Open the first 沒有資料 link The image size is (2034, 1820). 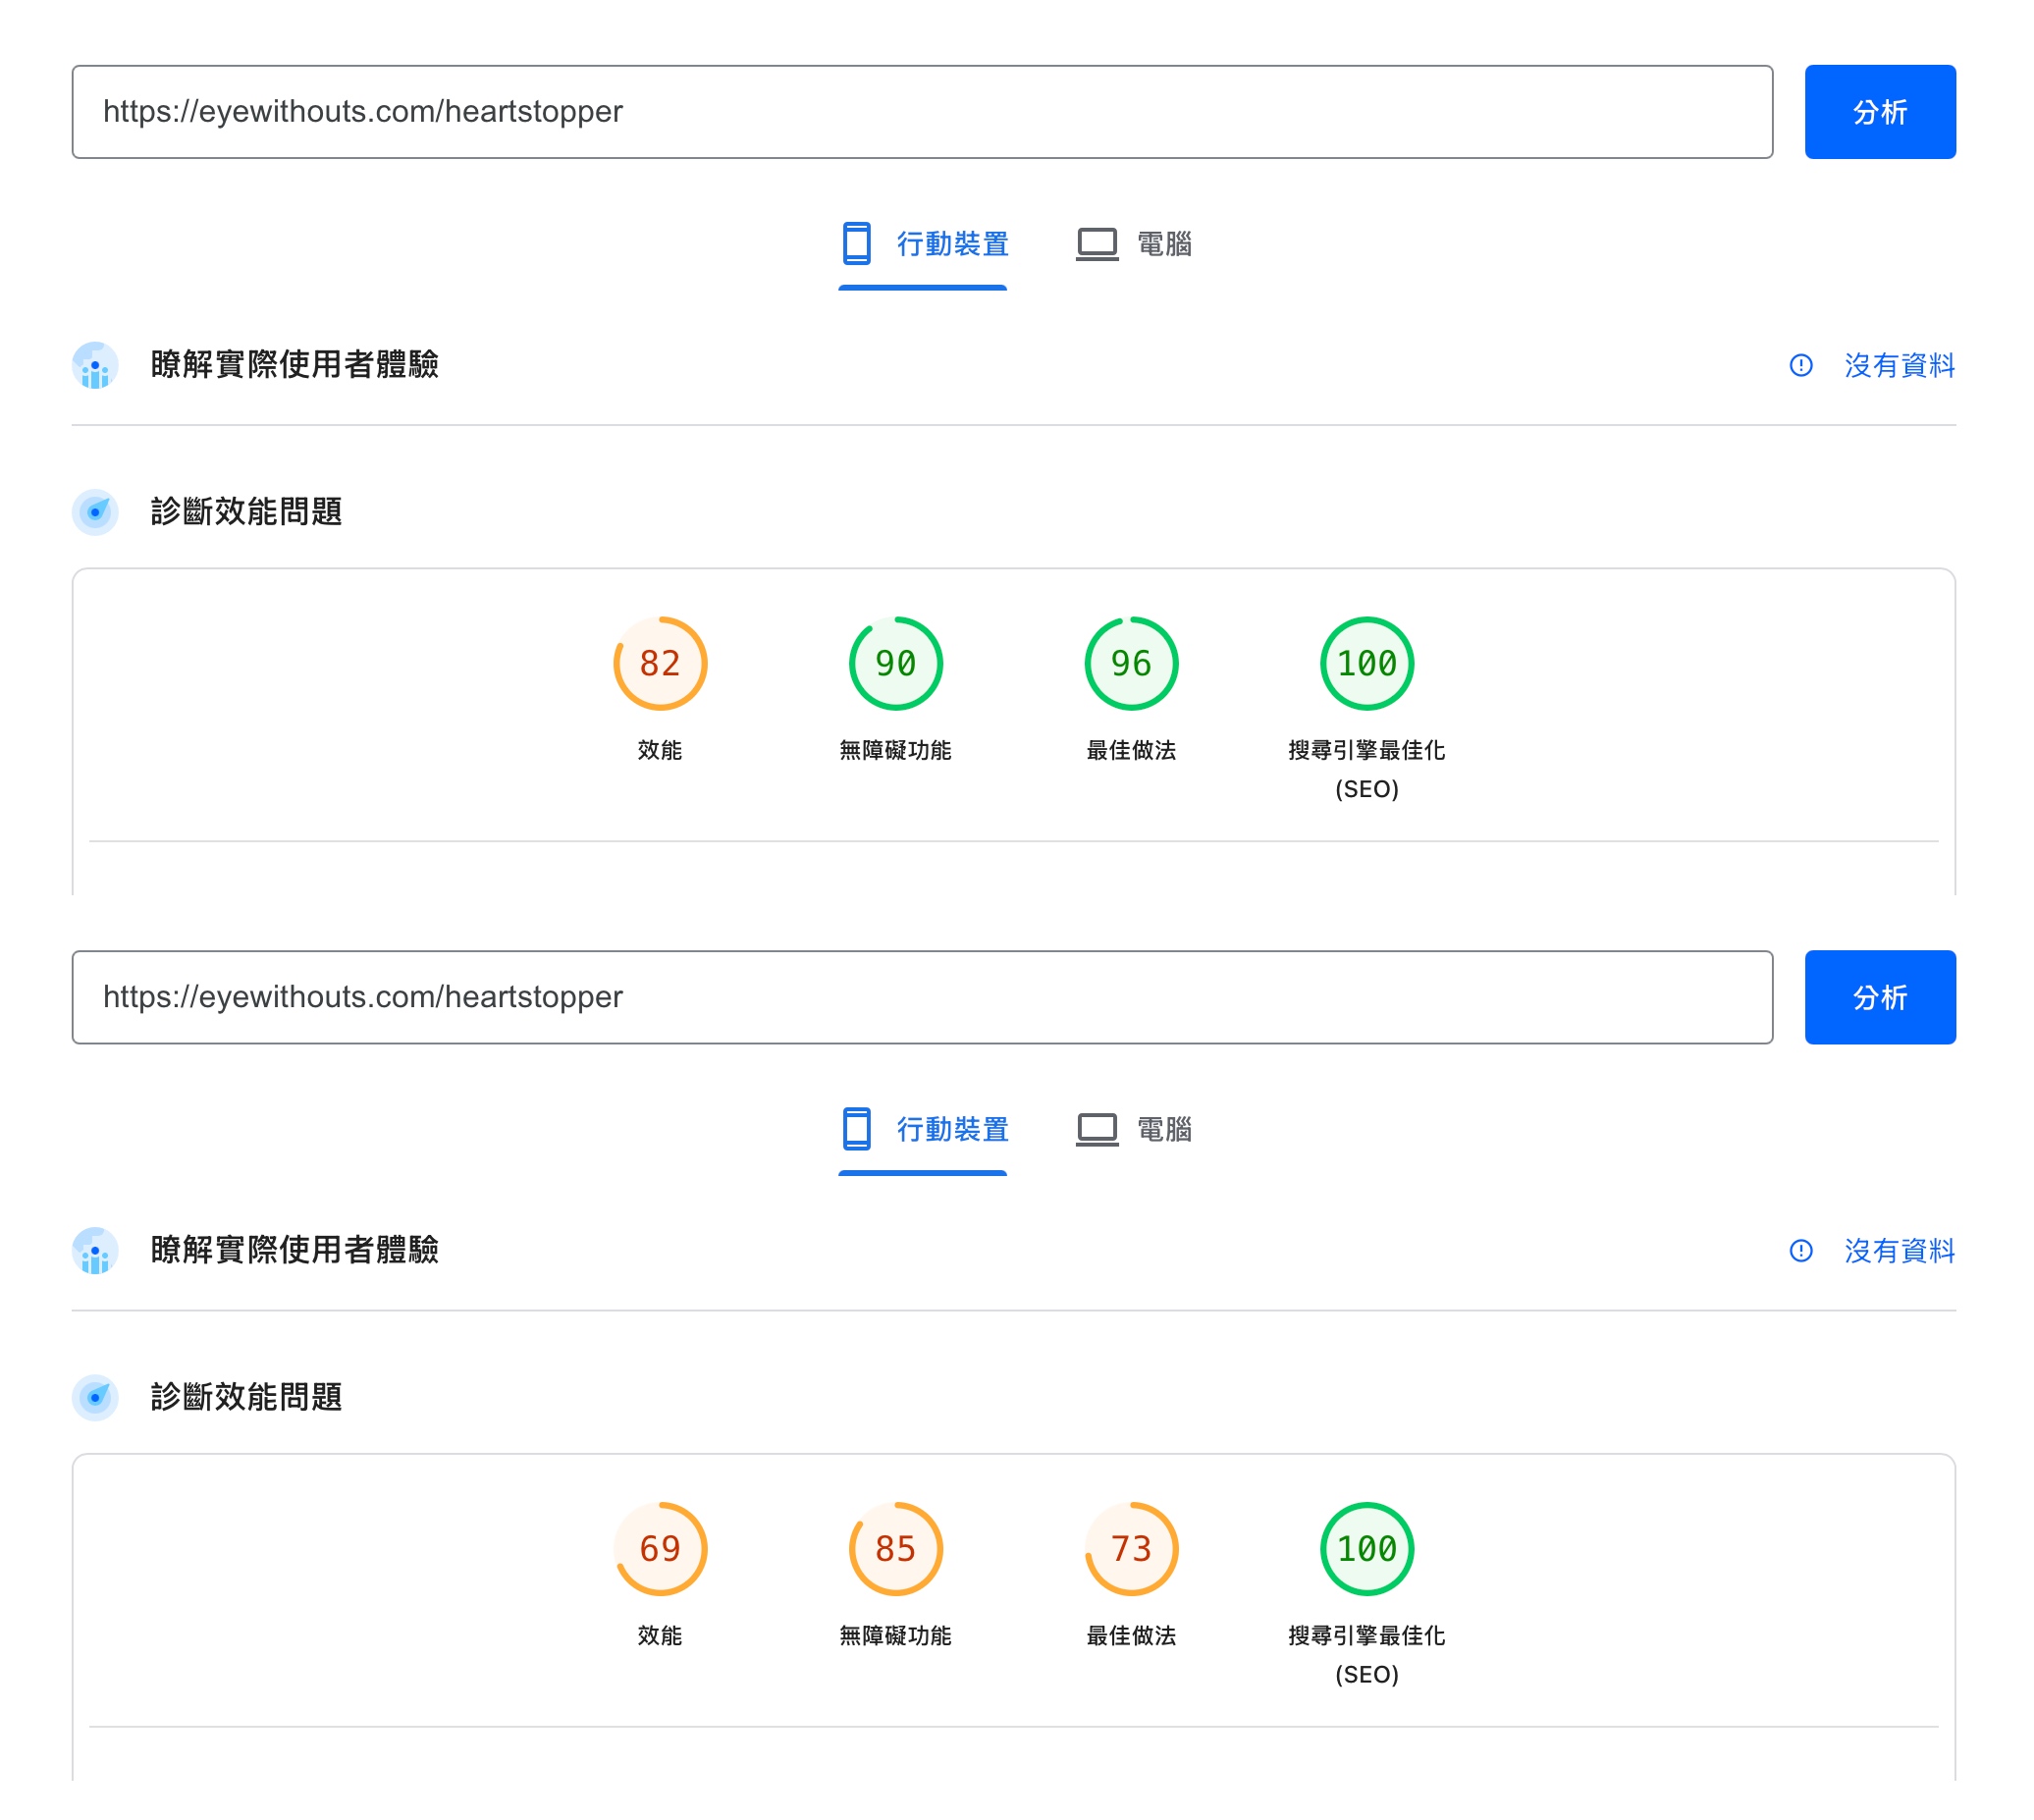coord(1899,366)
